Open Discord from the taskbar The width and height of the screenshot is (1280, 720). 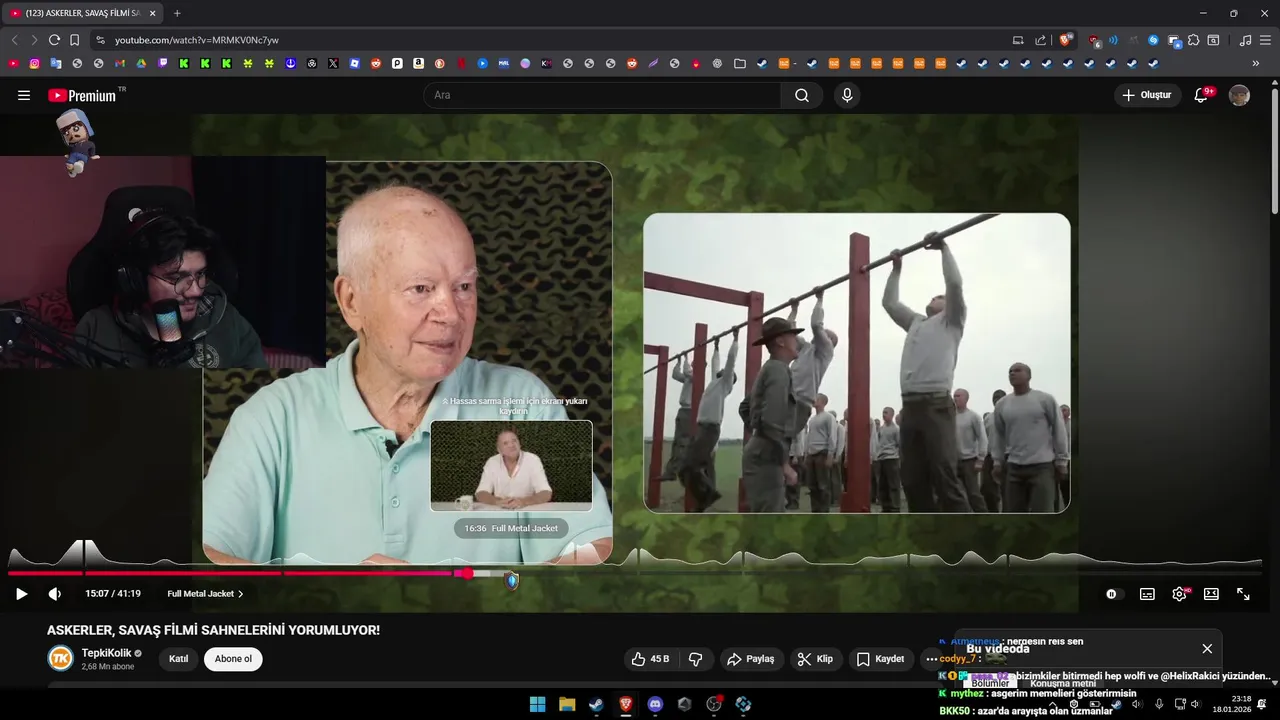coord(655,704)
